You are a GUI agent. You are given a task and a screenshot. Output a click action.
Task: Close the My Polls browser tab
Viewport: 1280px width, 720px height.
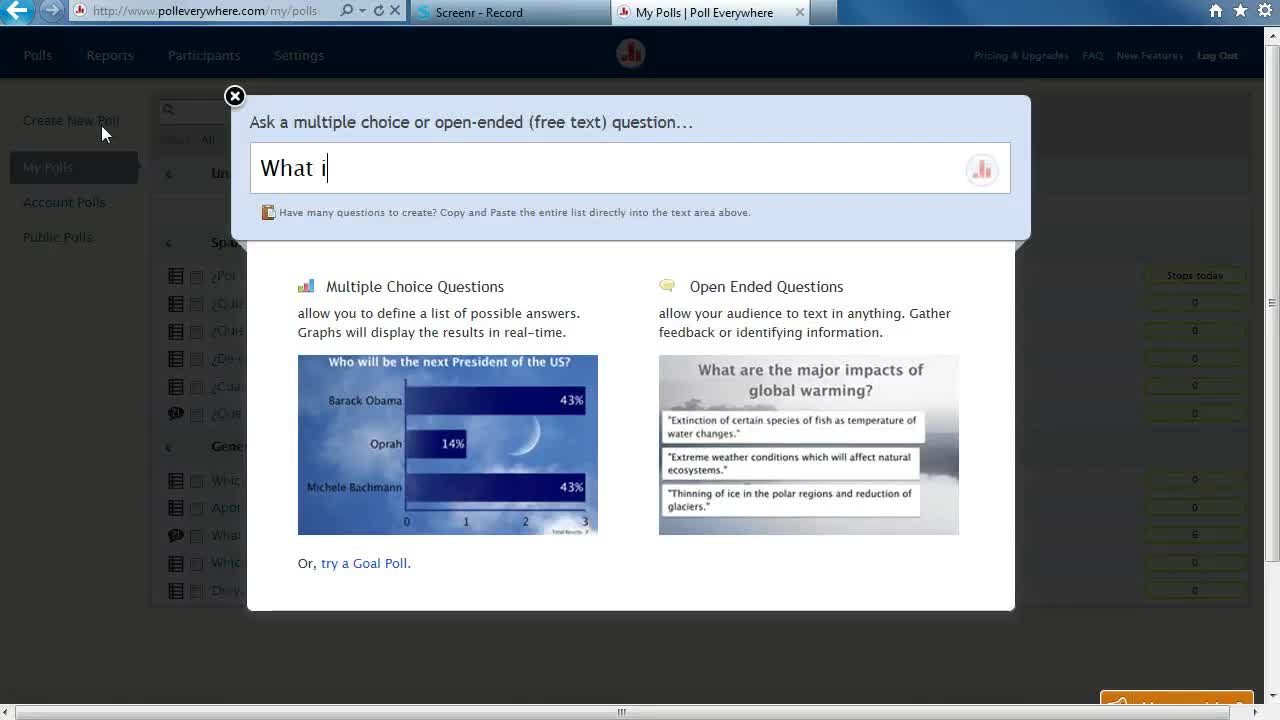point(799,12)
